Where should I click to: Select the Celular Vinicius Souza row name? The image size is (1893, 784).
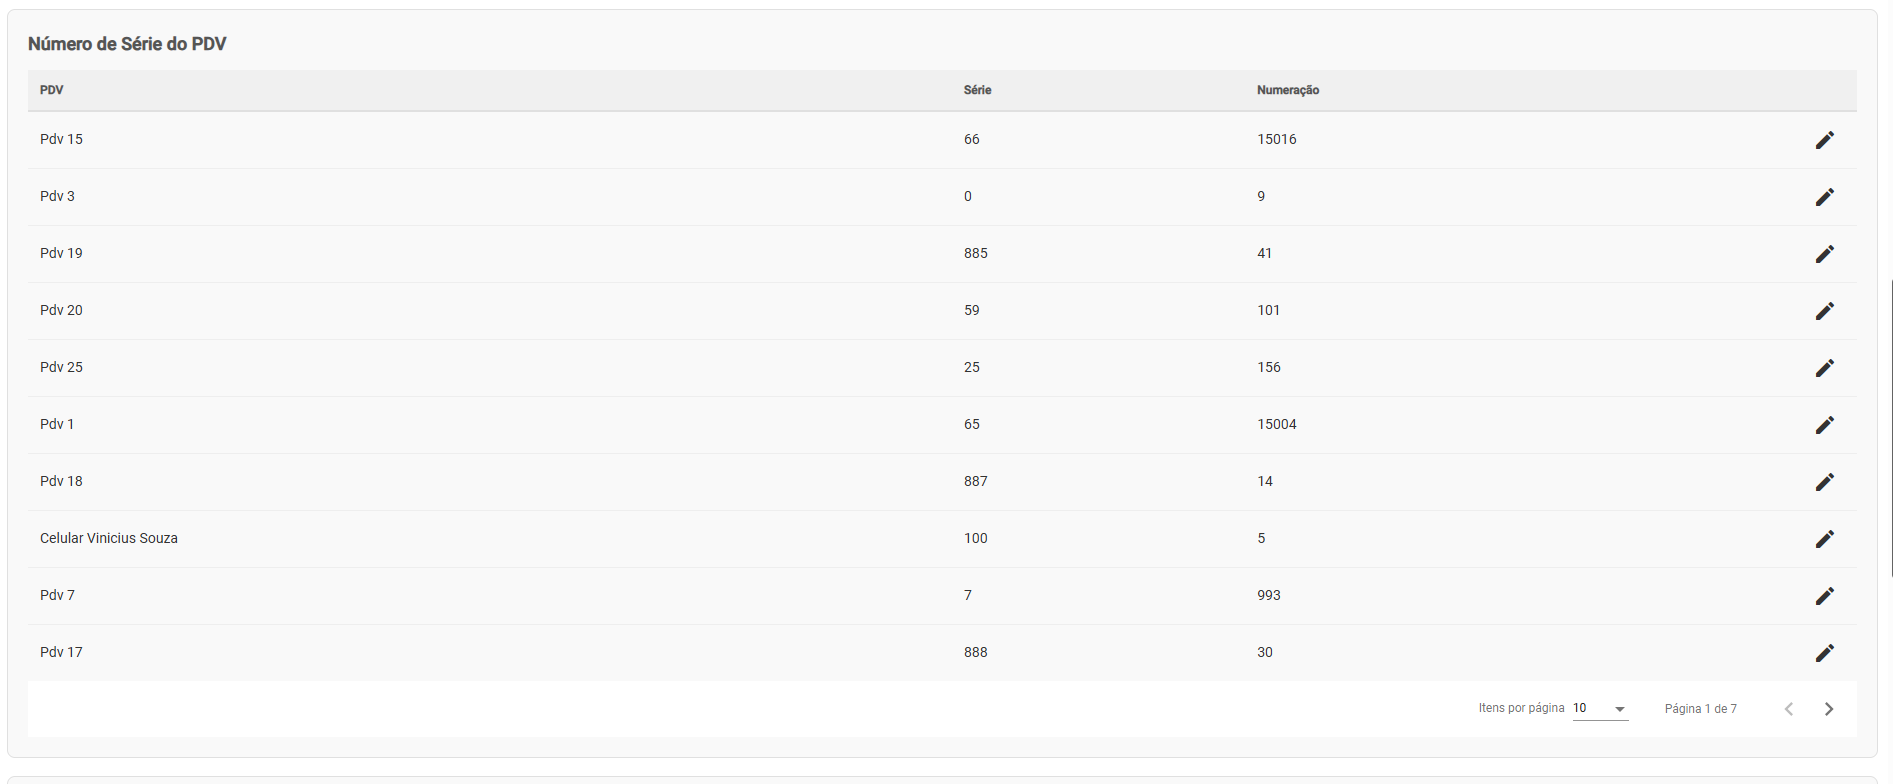[109, 538]
